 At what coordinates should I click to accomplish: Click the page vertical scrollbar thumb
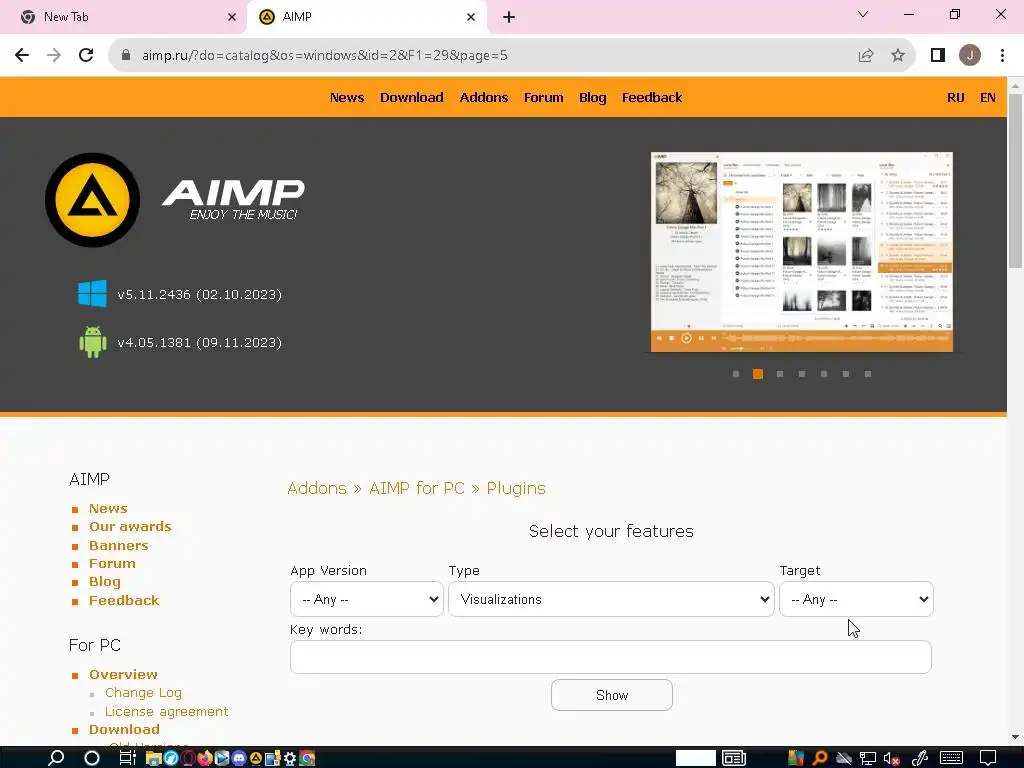[x=1015, y=181]
